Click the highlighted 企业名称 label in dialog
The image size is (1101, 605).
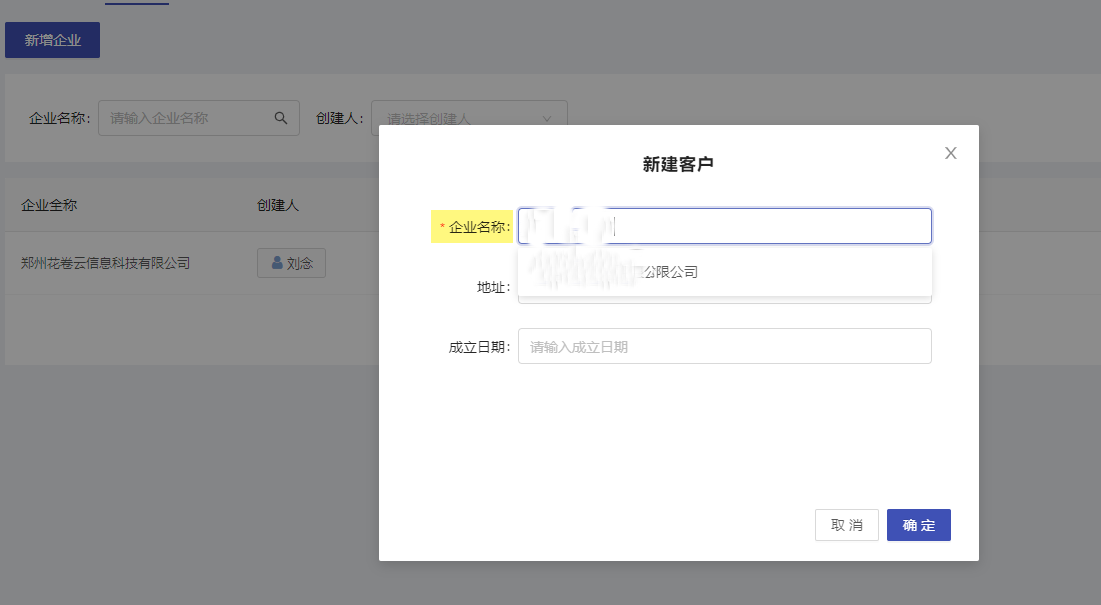click(473, 227)
